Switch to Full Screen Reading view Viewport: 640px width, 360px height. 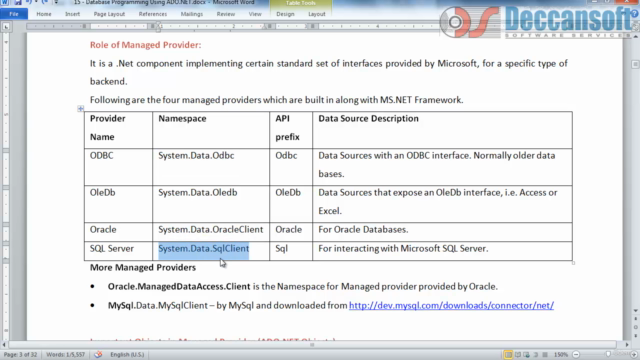(518, 354)
